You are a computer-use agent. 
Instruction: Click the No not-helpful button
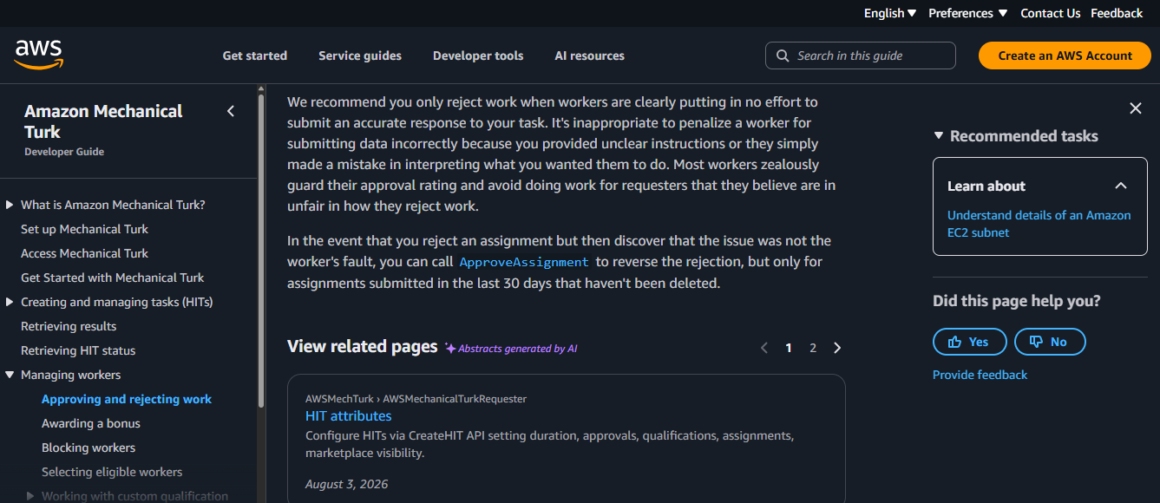[x=1050, y=342]
